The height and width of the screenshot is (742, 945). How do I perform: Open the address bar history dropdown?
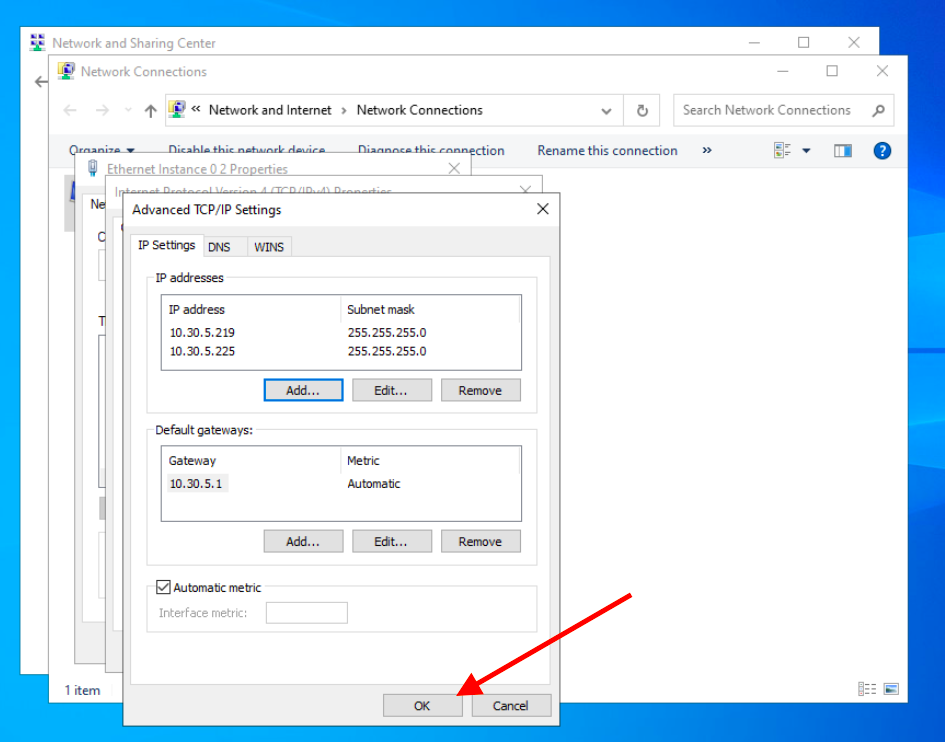coord(606,111)
